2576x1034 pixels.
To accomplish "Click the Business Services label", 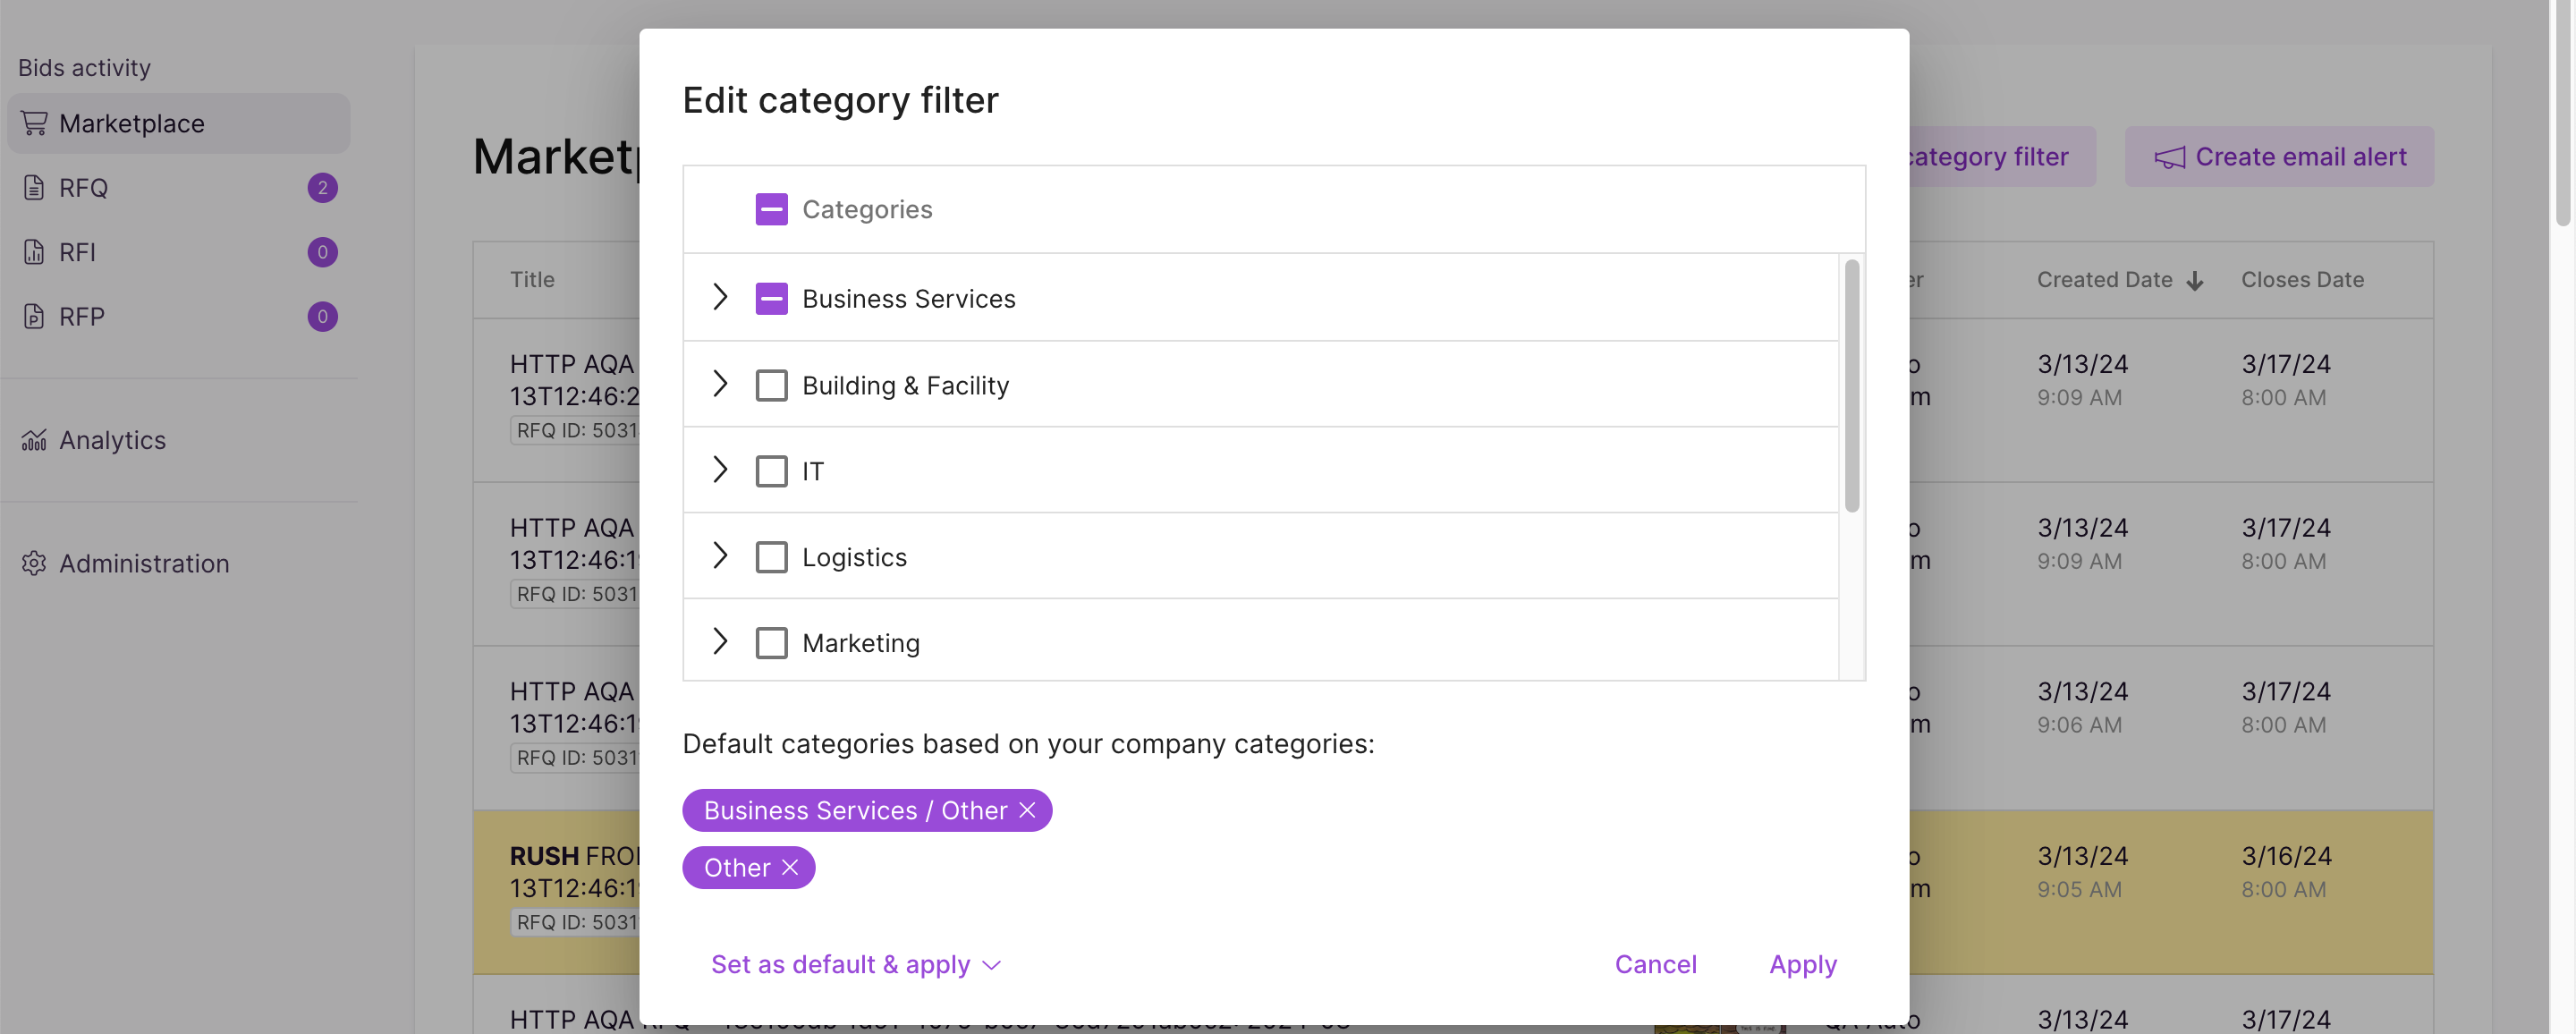I will click(x=908, y=299).
